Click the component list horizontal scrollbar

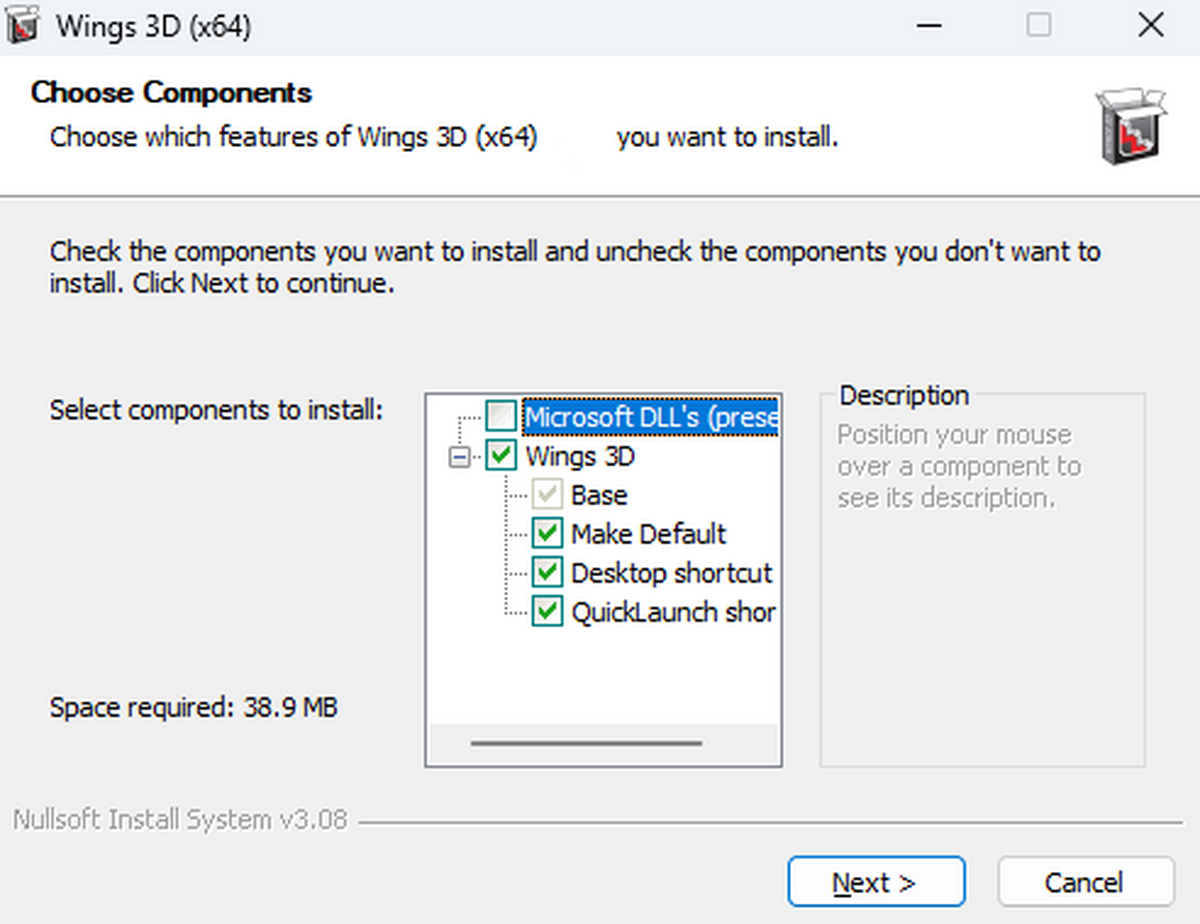[x=586, y=743]
